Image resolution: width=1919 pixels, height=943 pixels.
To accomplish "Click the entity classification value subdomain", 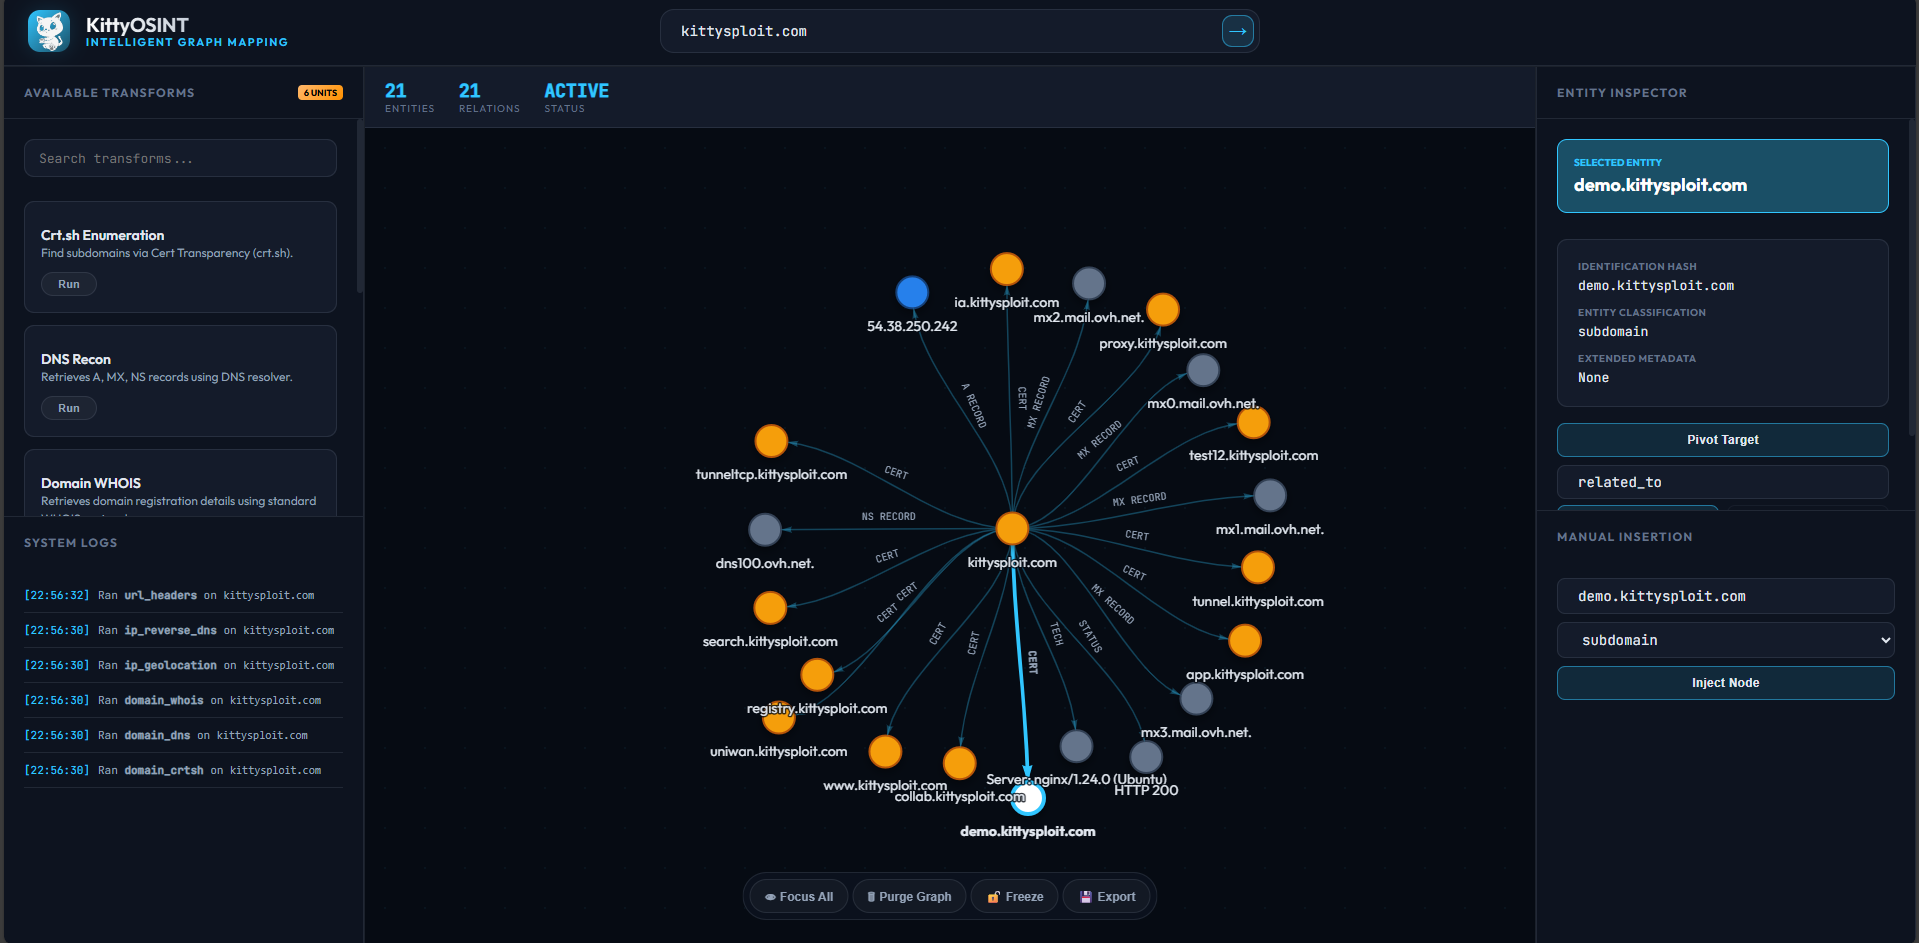I will (1613, 332).
